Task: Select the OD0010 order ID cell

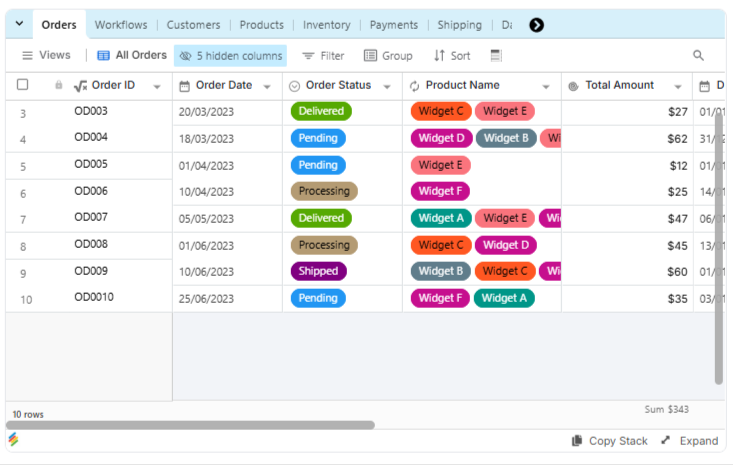Action: 94,297
